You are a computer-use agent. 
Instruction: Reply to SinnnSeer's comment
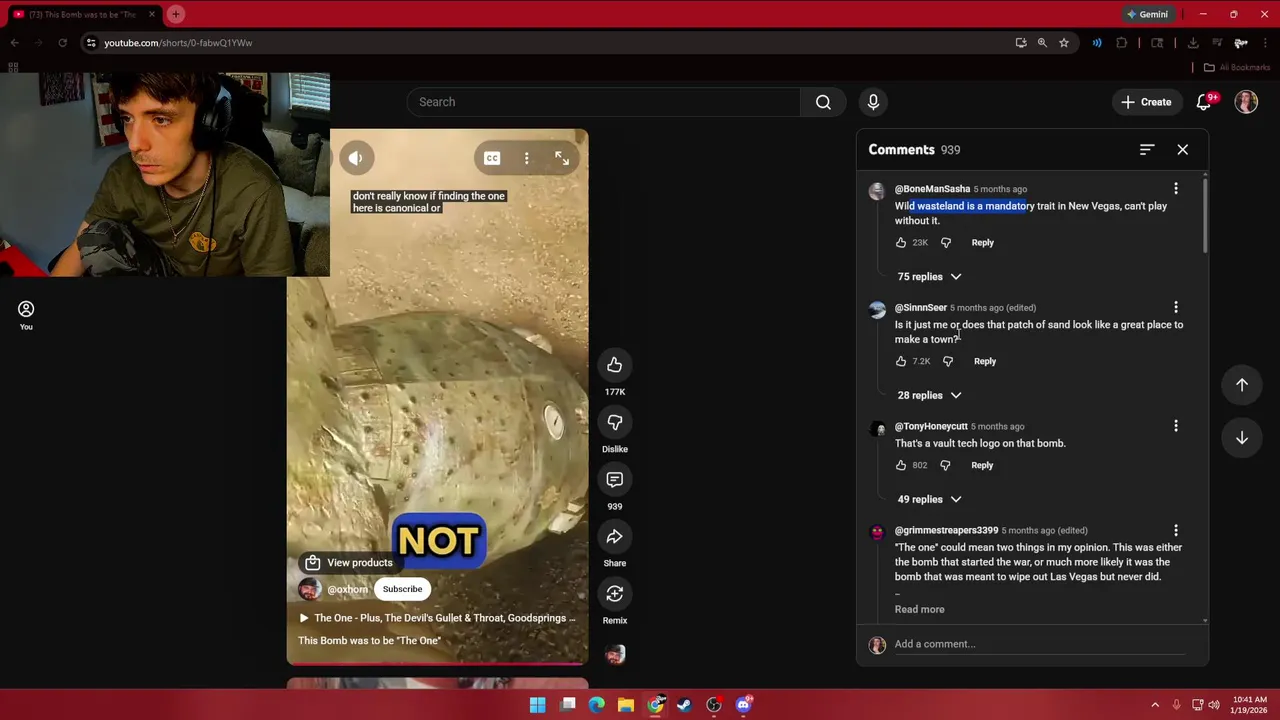pos(985,361)
